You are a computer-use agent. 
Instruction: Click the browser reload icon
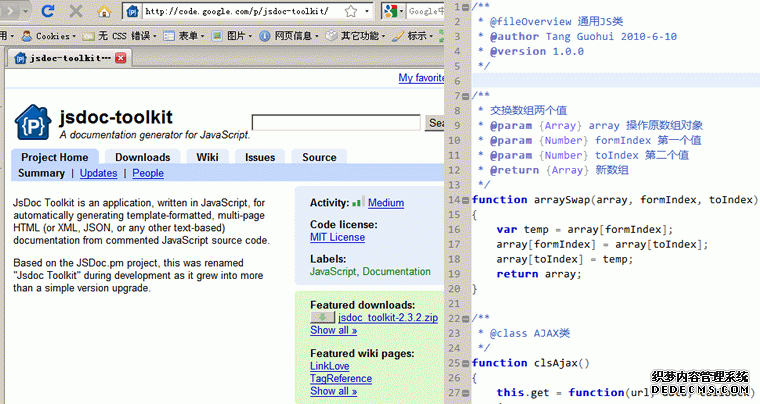pos(48,12)
